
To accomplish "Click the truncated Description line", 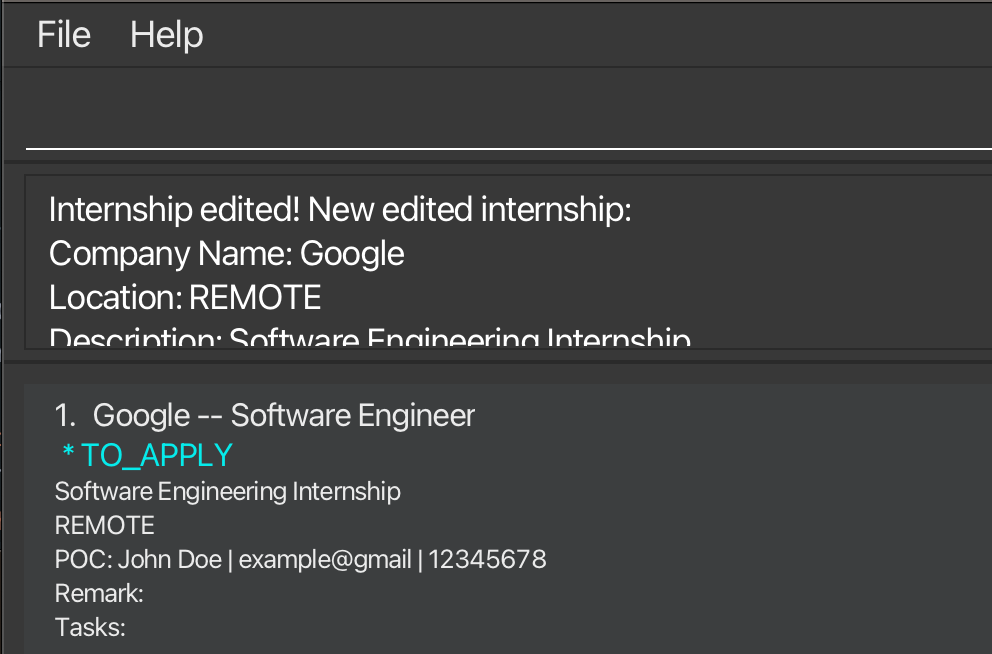I will click(x=369, y=338).
